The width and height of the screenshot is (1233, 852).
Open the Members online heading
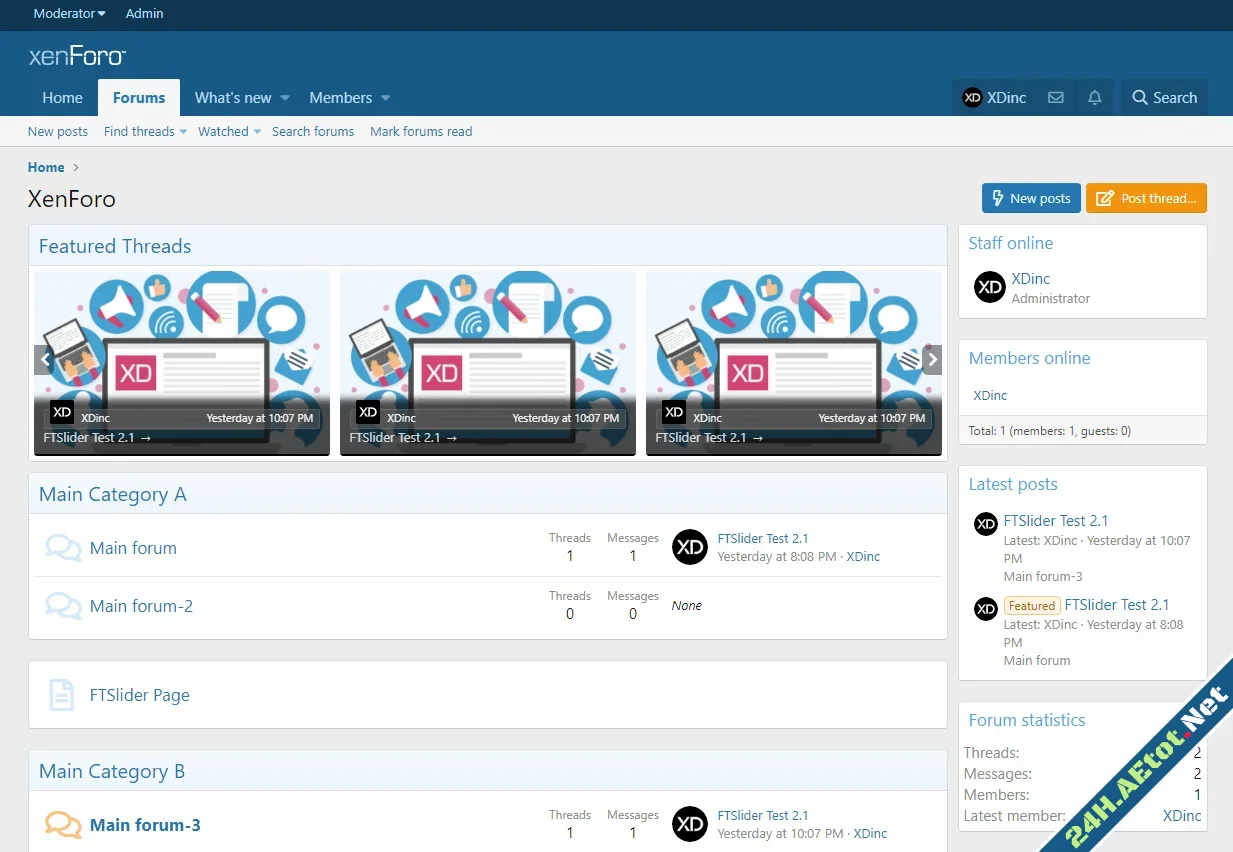click(1030, 358)
